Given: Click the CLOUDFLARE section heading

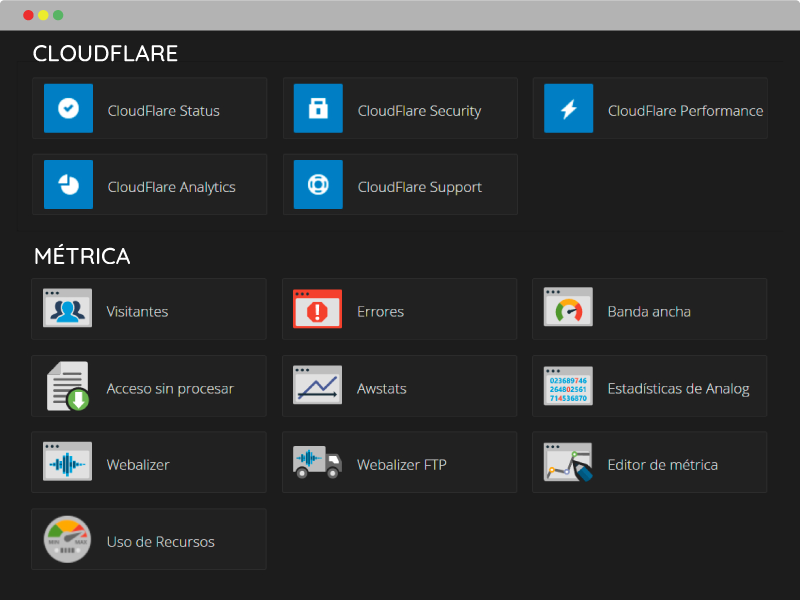Looking at the screenshot, I should coord(105,54).
